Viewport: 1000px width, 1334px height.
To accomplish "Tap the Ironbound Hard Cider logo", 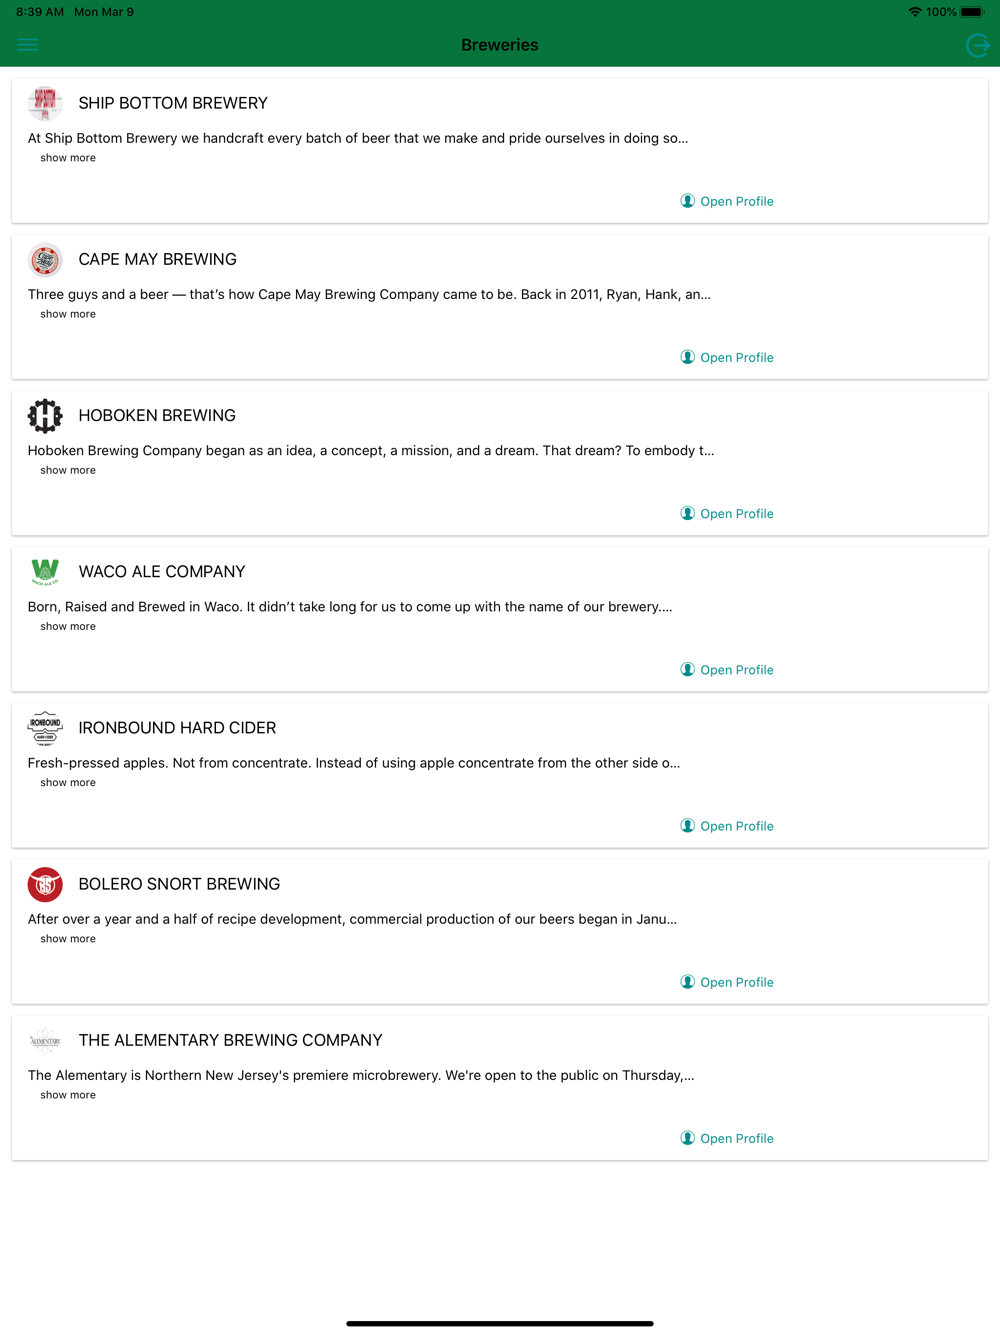I will tap(45, 728).
